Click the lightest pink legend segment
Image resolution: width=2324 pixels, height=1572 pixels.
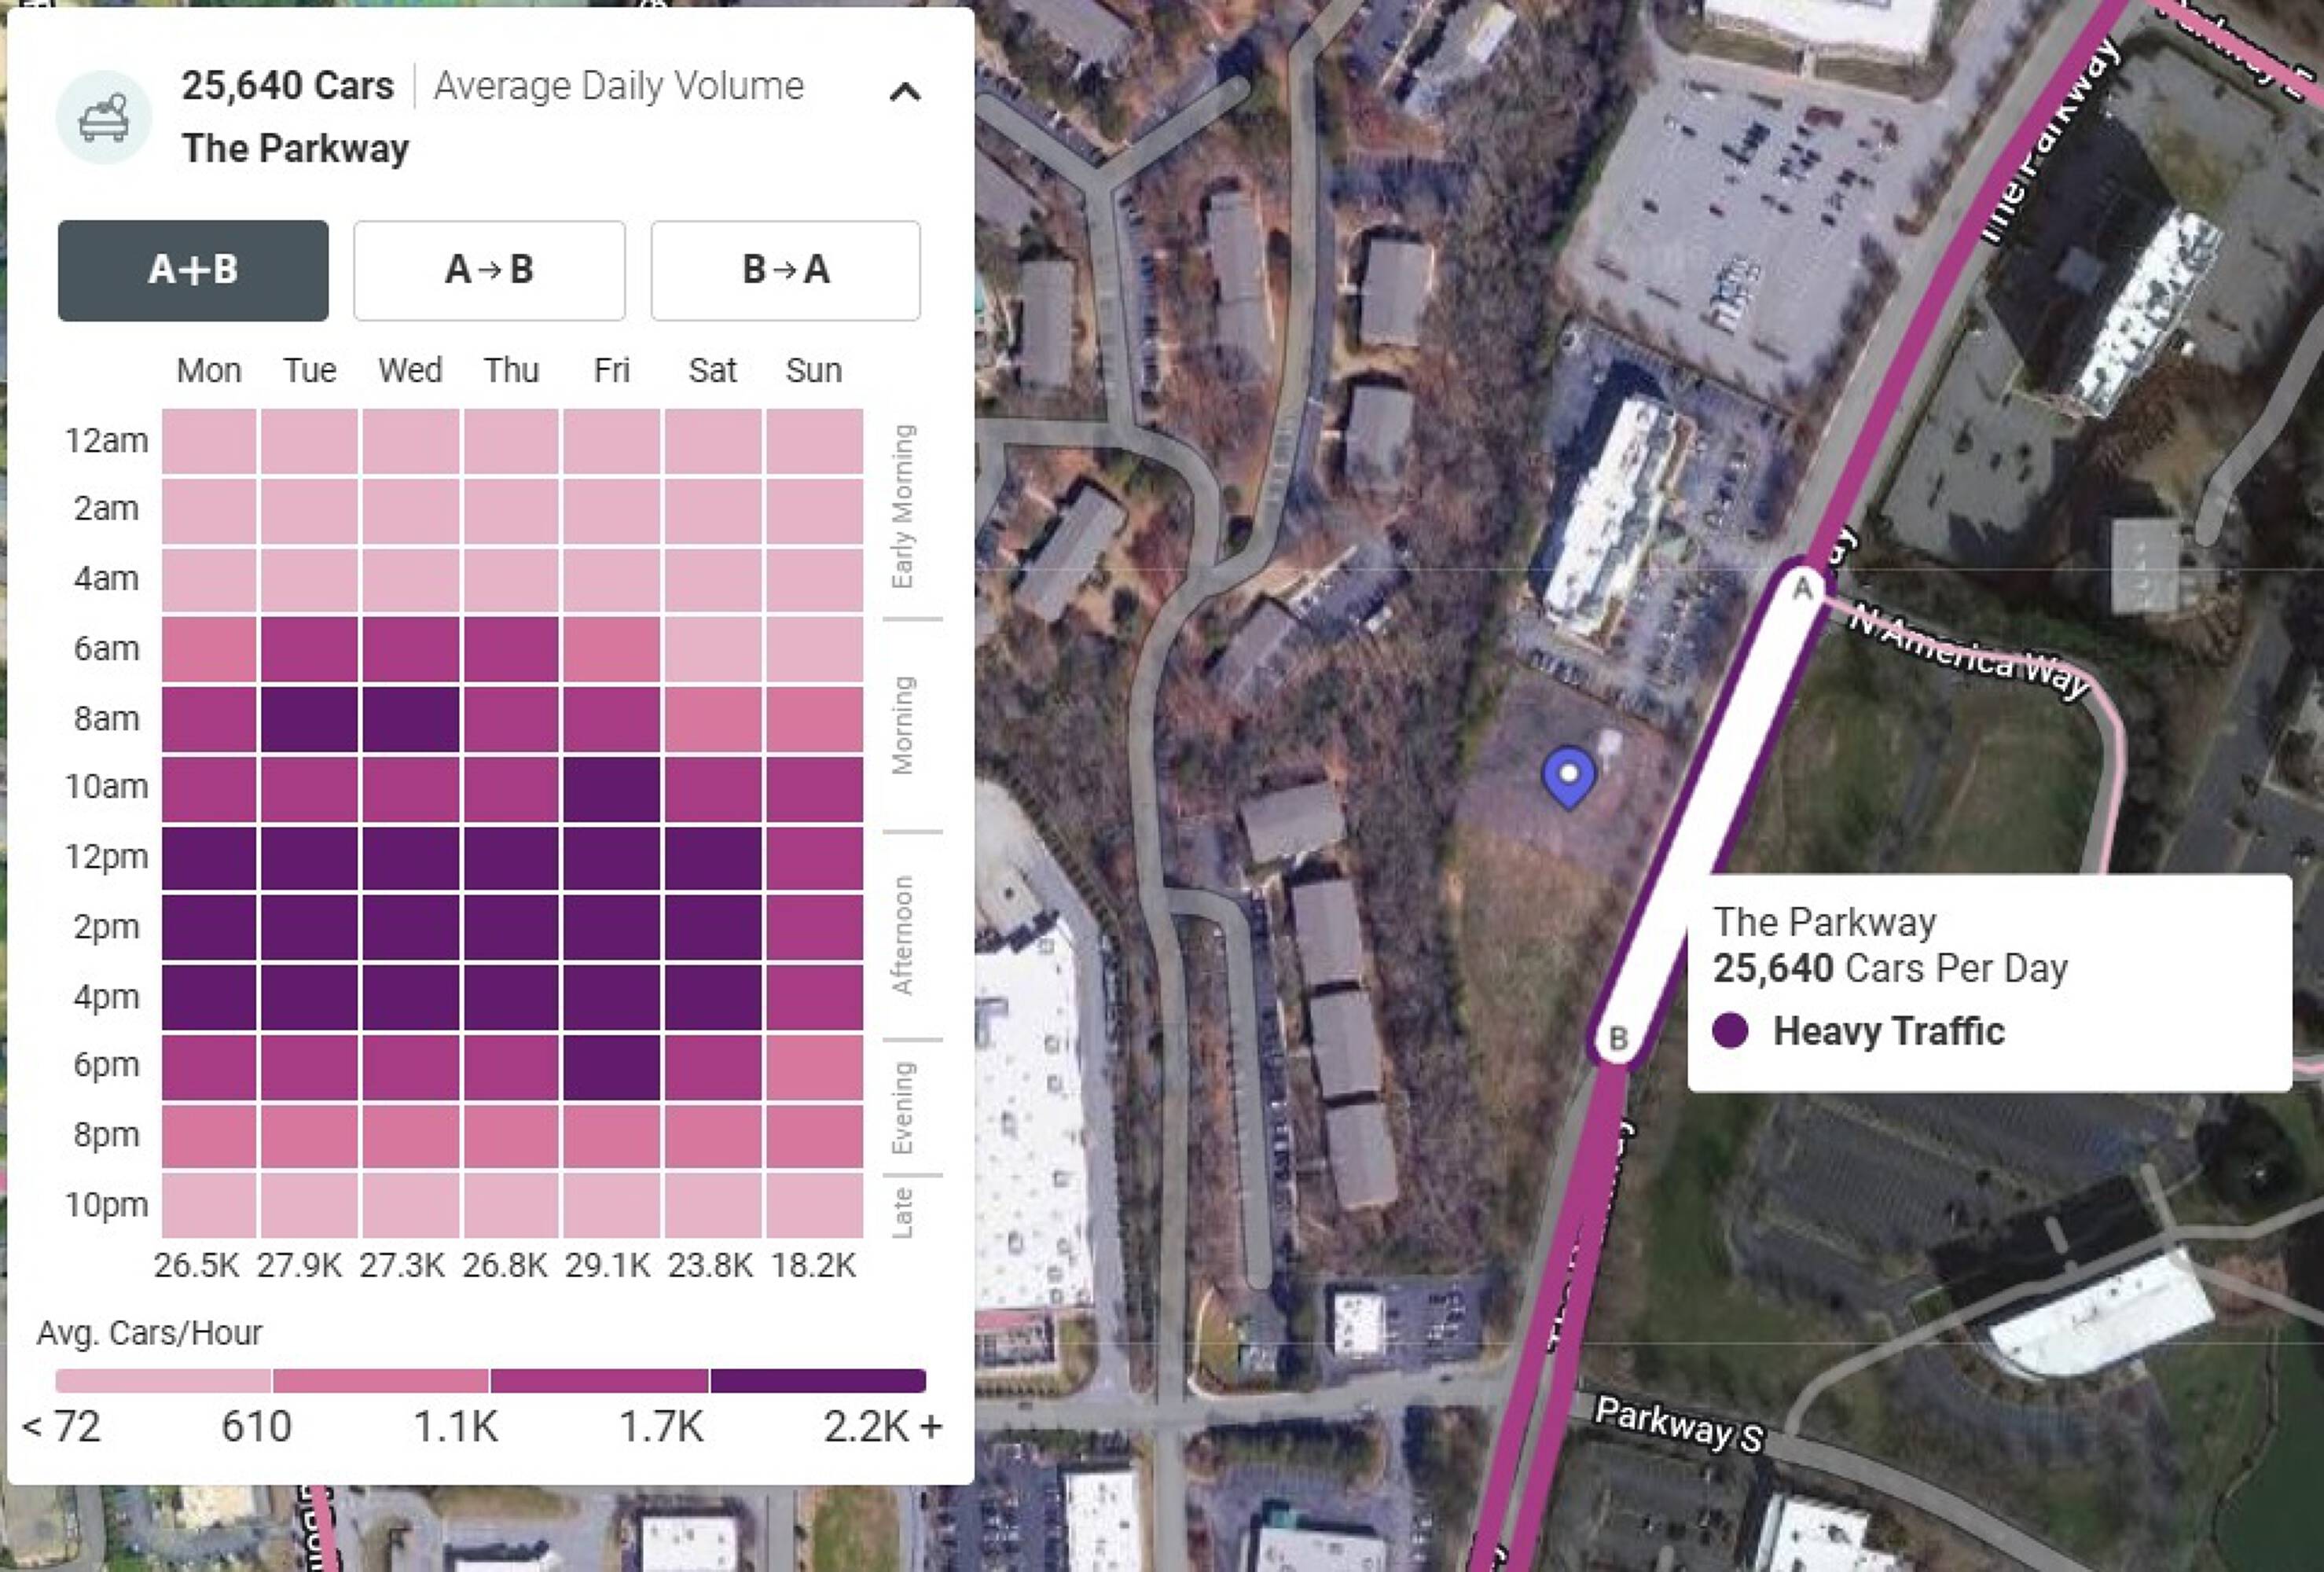coord(163,1381)
